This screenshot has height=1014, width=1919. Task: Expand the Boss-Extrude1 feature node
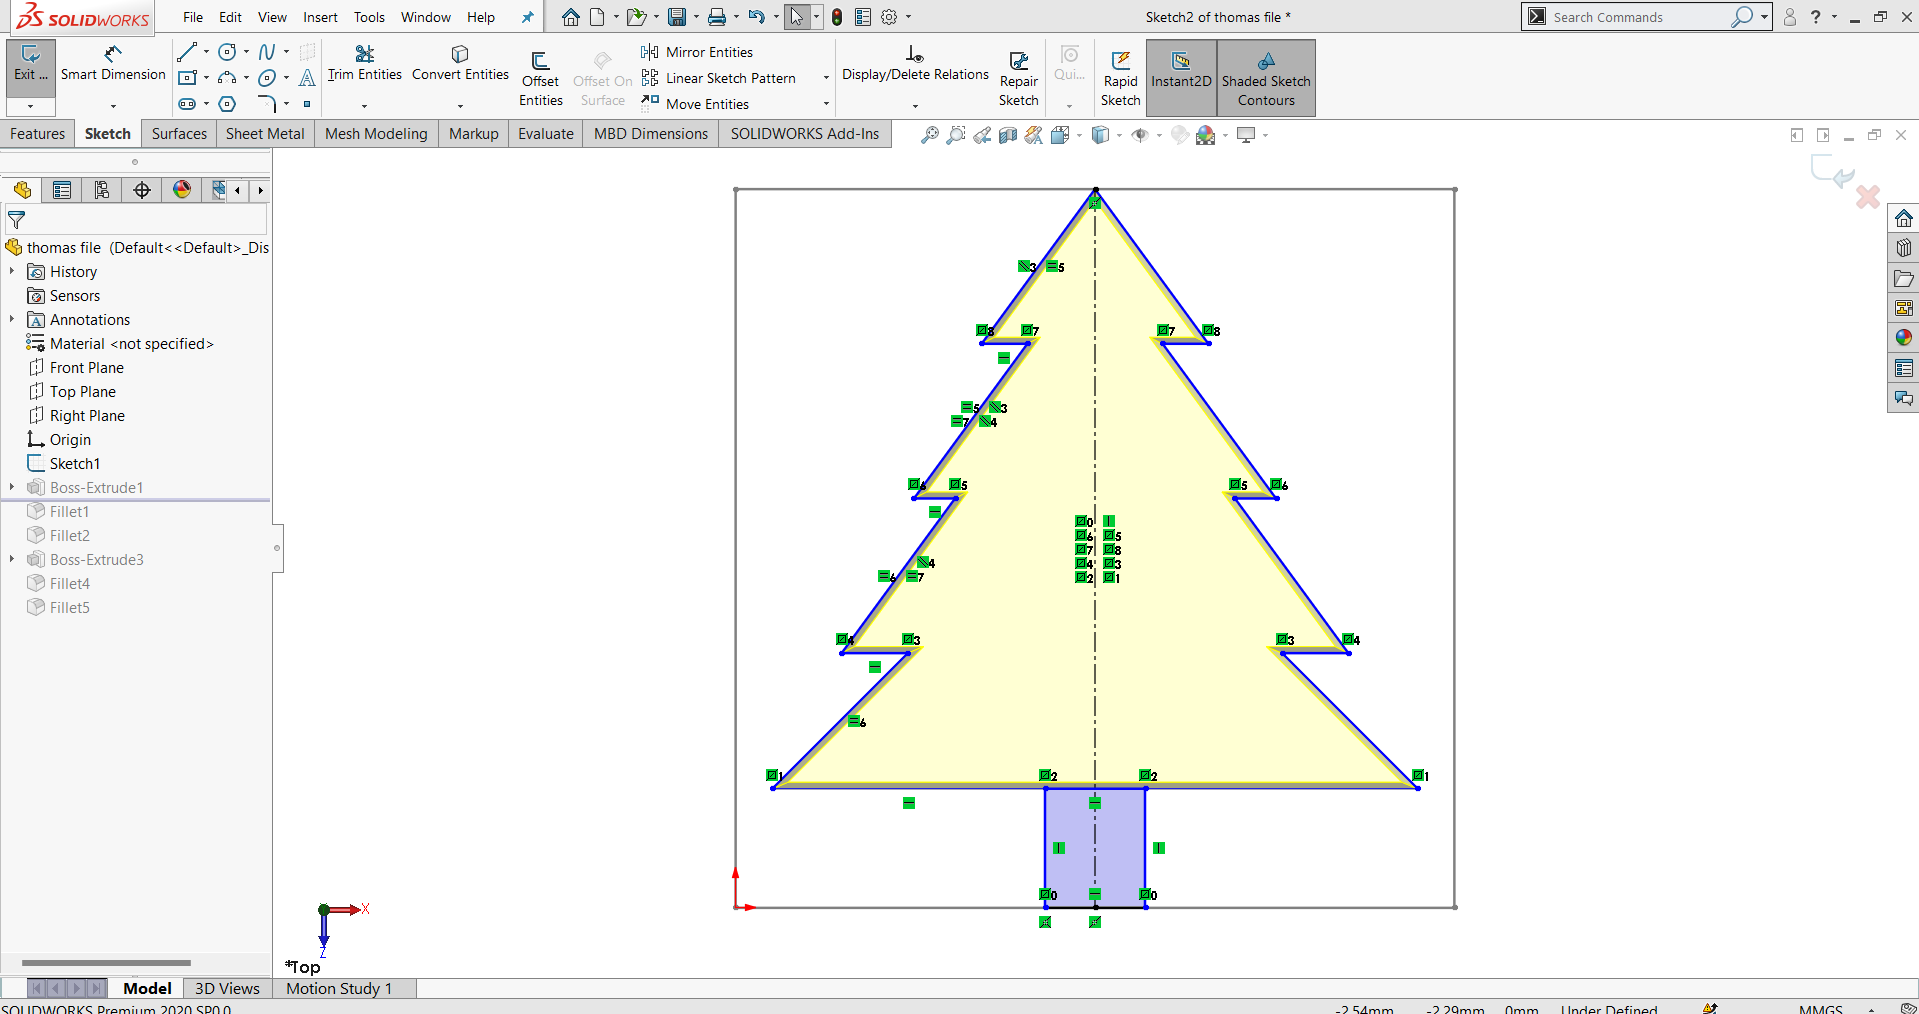tap(12, 487)
